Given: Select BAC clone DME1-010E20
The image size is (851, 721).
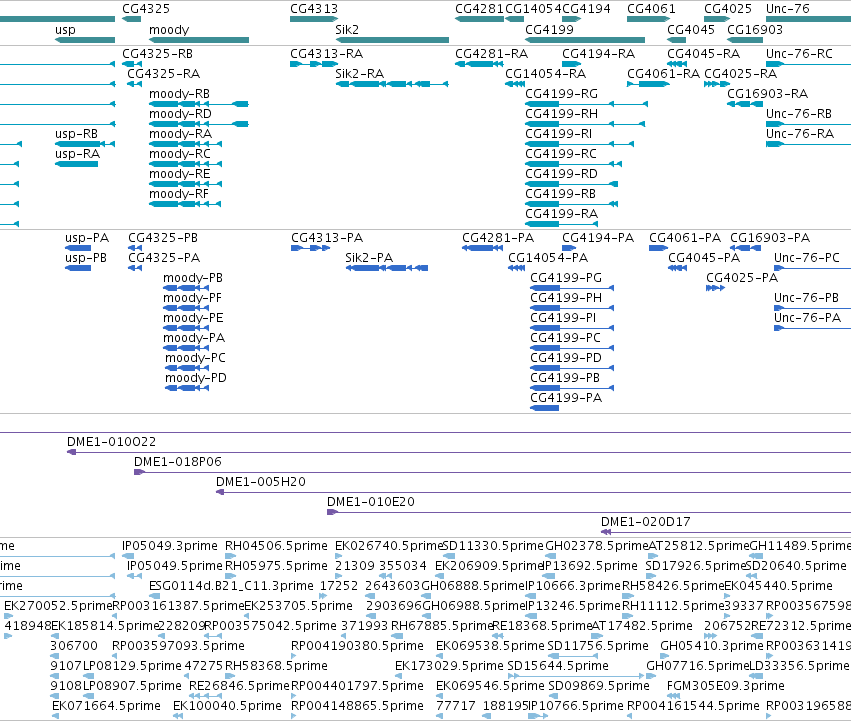Looking at the screenshot, I should point(371,502).
